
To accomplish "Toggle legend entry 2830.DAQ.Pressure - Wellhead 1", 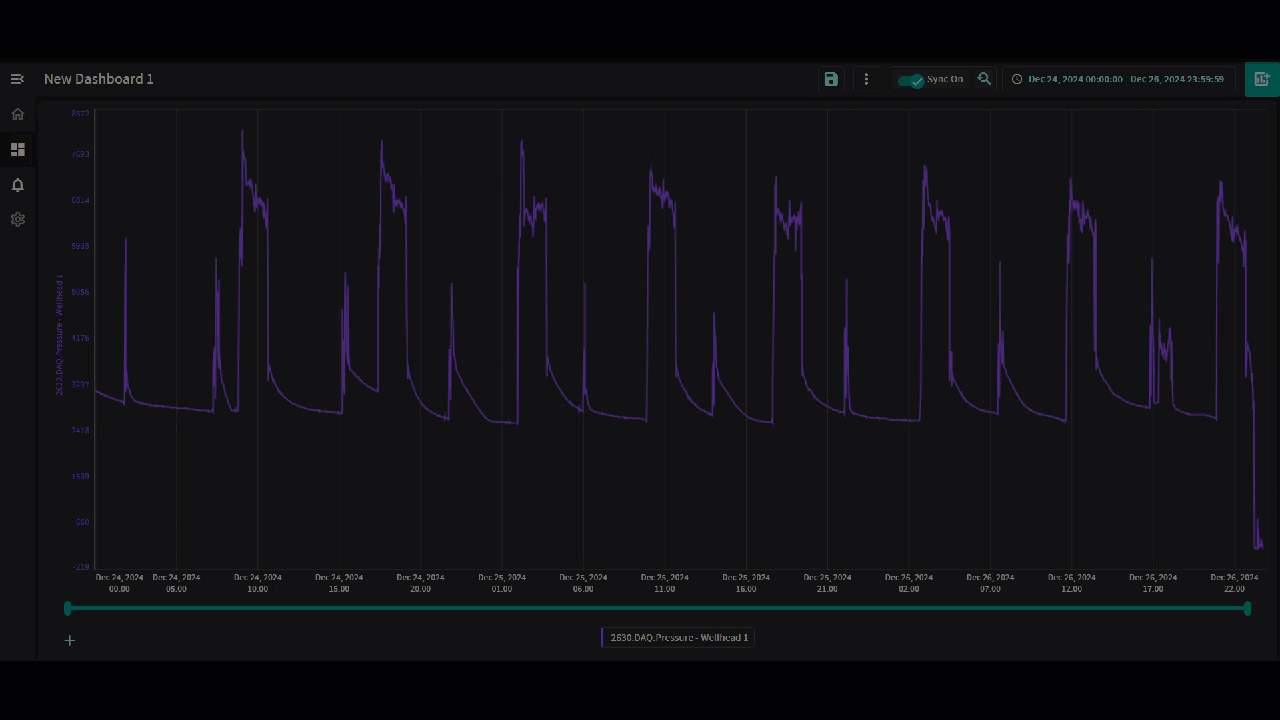I will (x=677, y=637).
